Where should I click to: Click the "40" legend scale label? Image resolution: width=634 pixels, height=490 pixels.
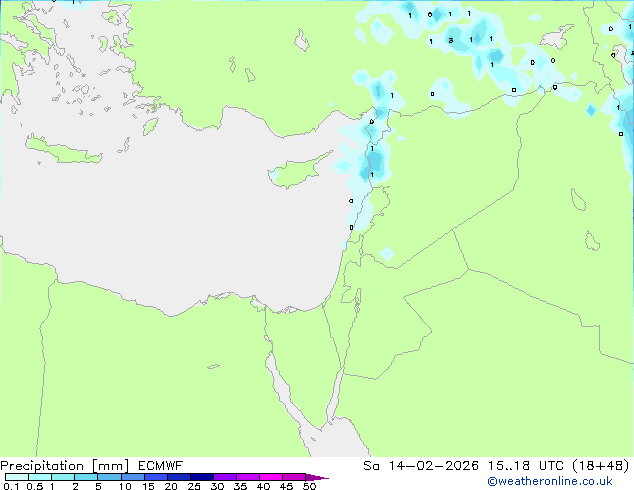click(x=263, y=486)
